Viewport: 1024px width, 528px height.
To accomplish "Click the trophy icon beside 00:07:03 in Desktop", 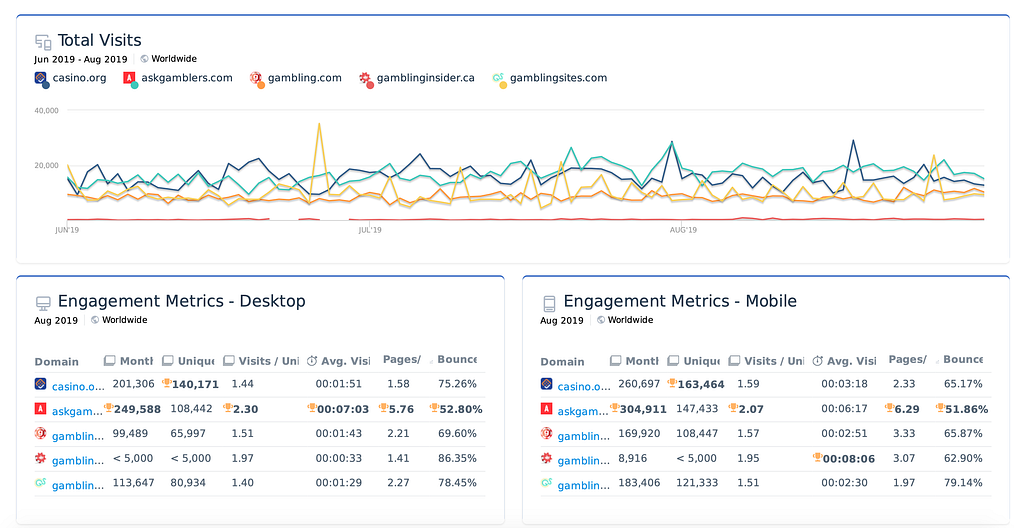I will click(x=312, y=408).
